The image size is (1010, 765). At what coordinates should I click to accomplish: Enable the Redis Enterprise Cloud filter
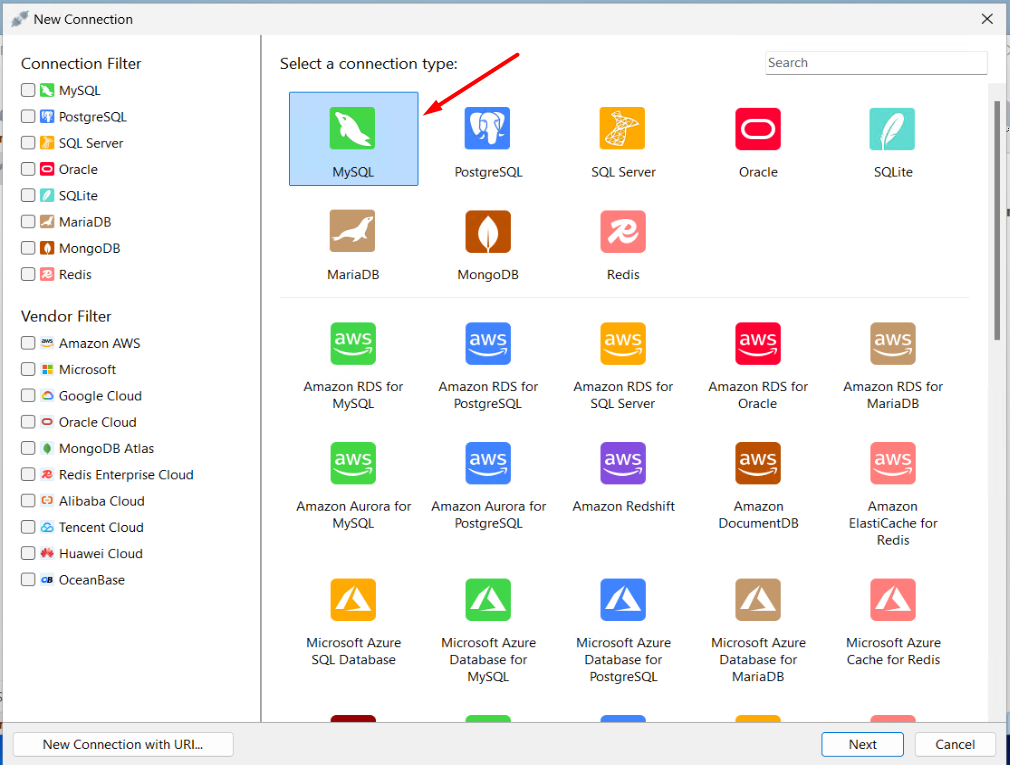pos(28,475)
